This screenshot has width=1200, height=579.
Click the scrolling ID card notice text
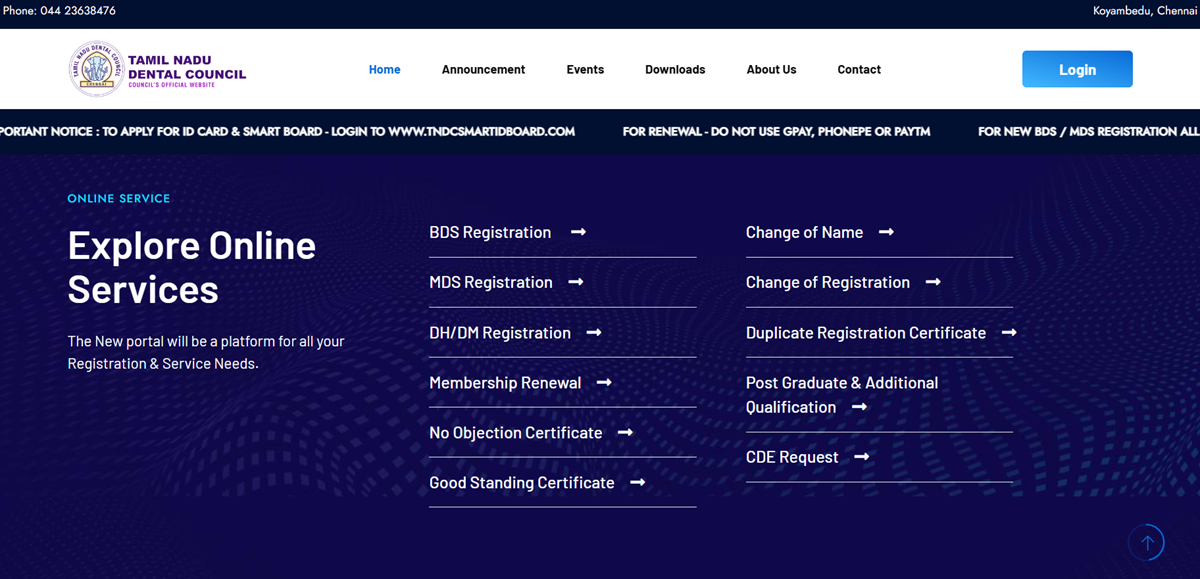(288, 132)
